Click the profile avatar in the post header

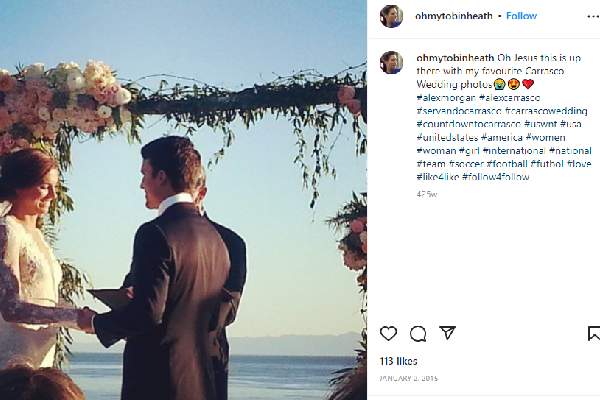(391, 16)
